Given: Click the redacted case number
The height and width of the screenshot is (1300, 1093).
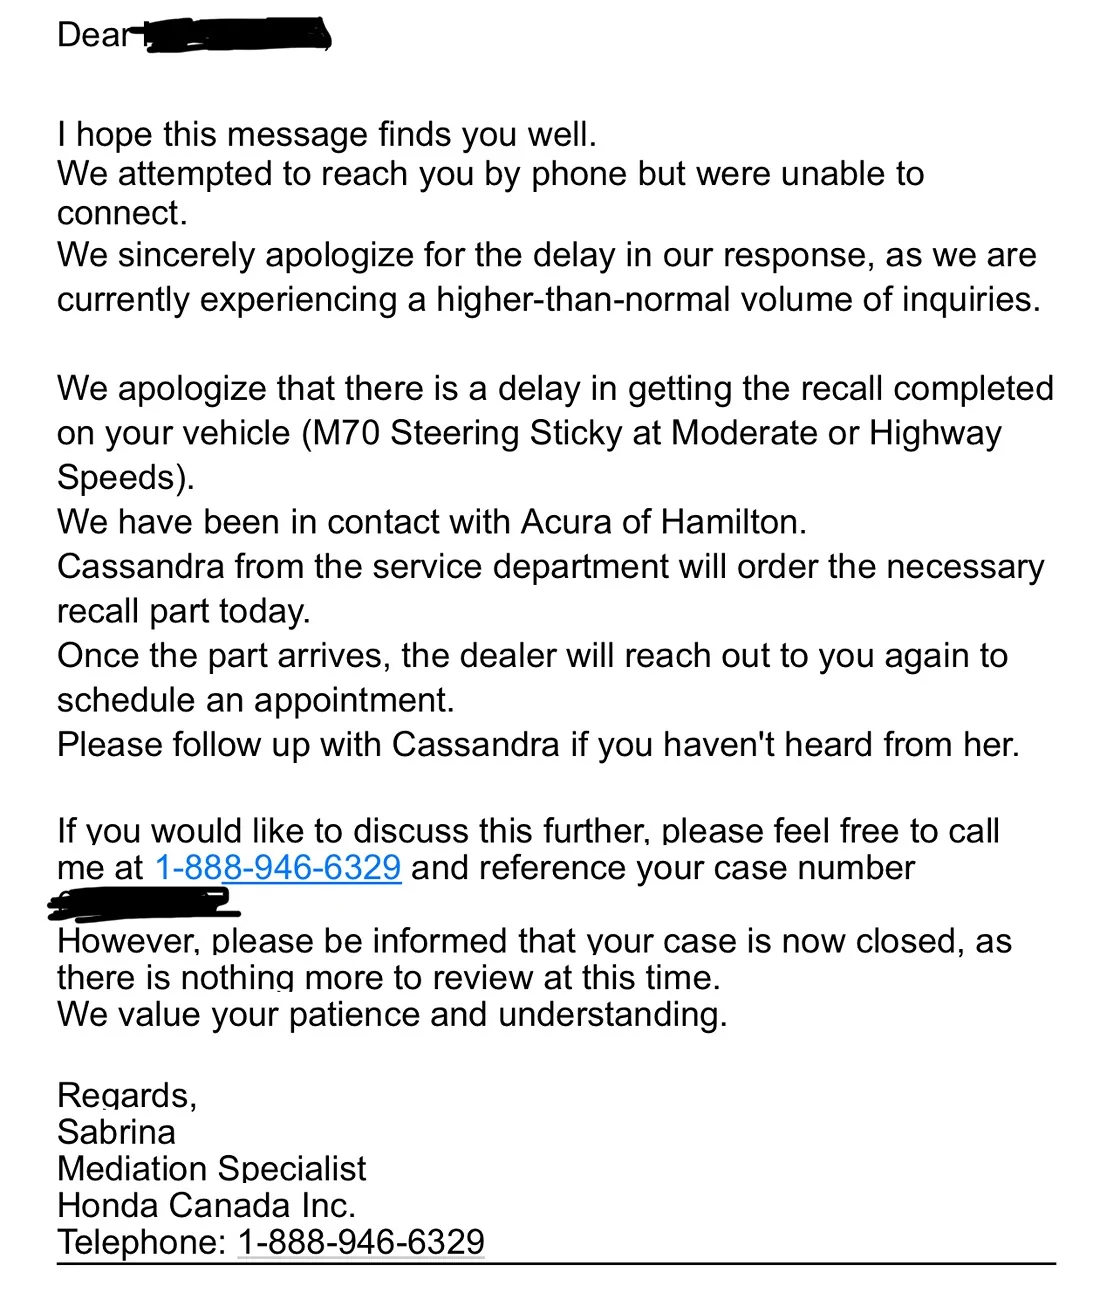Looking at the screenshot, I should tap(145, 904).
